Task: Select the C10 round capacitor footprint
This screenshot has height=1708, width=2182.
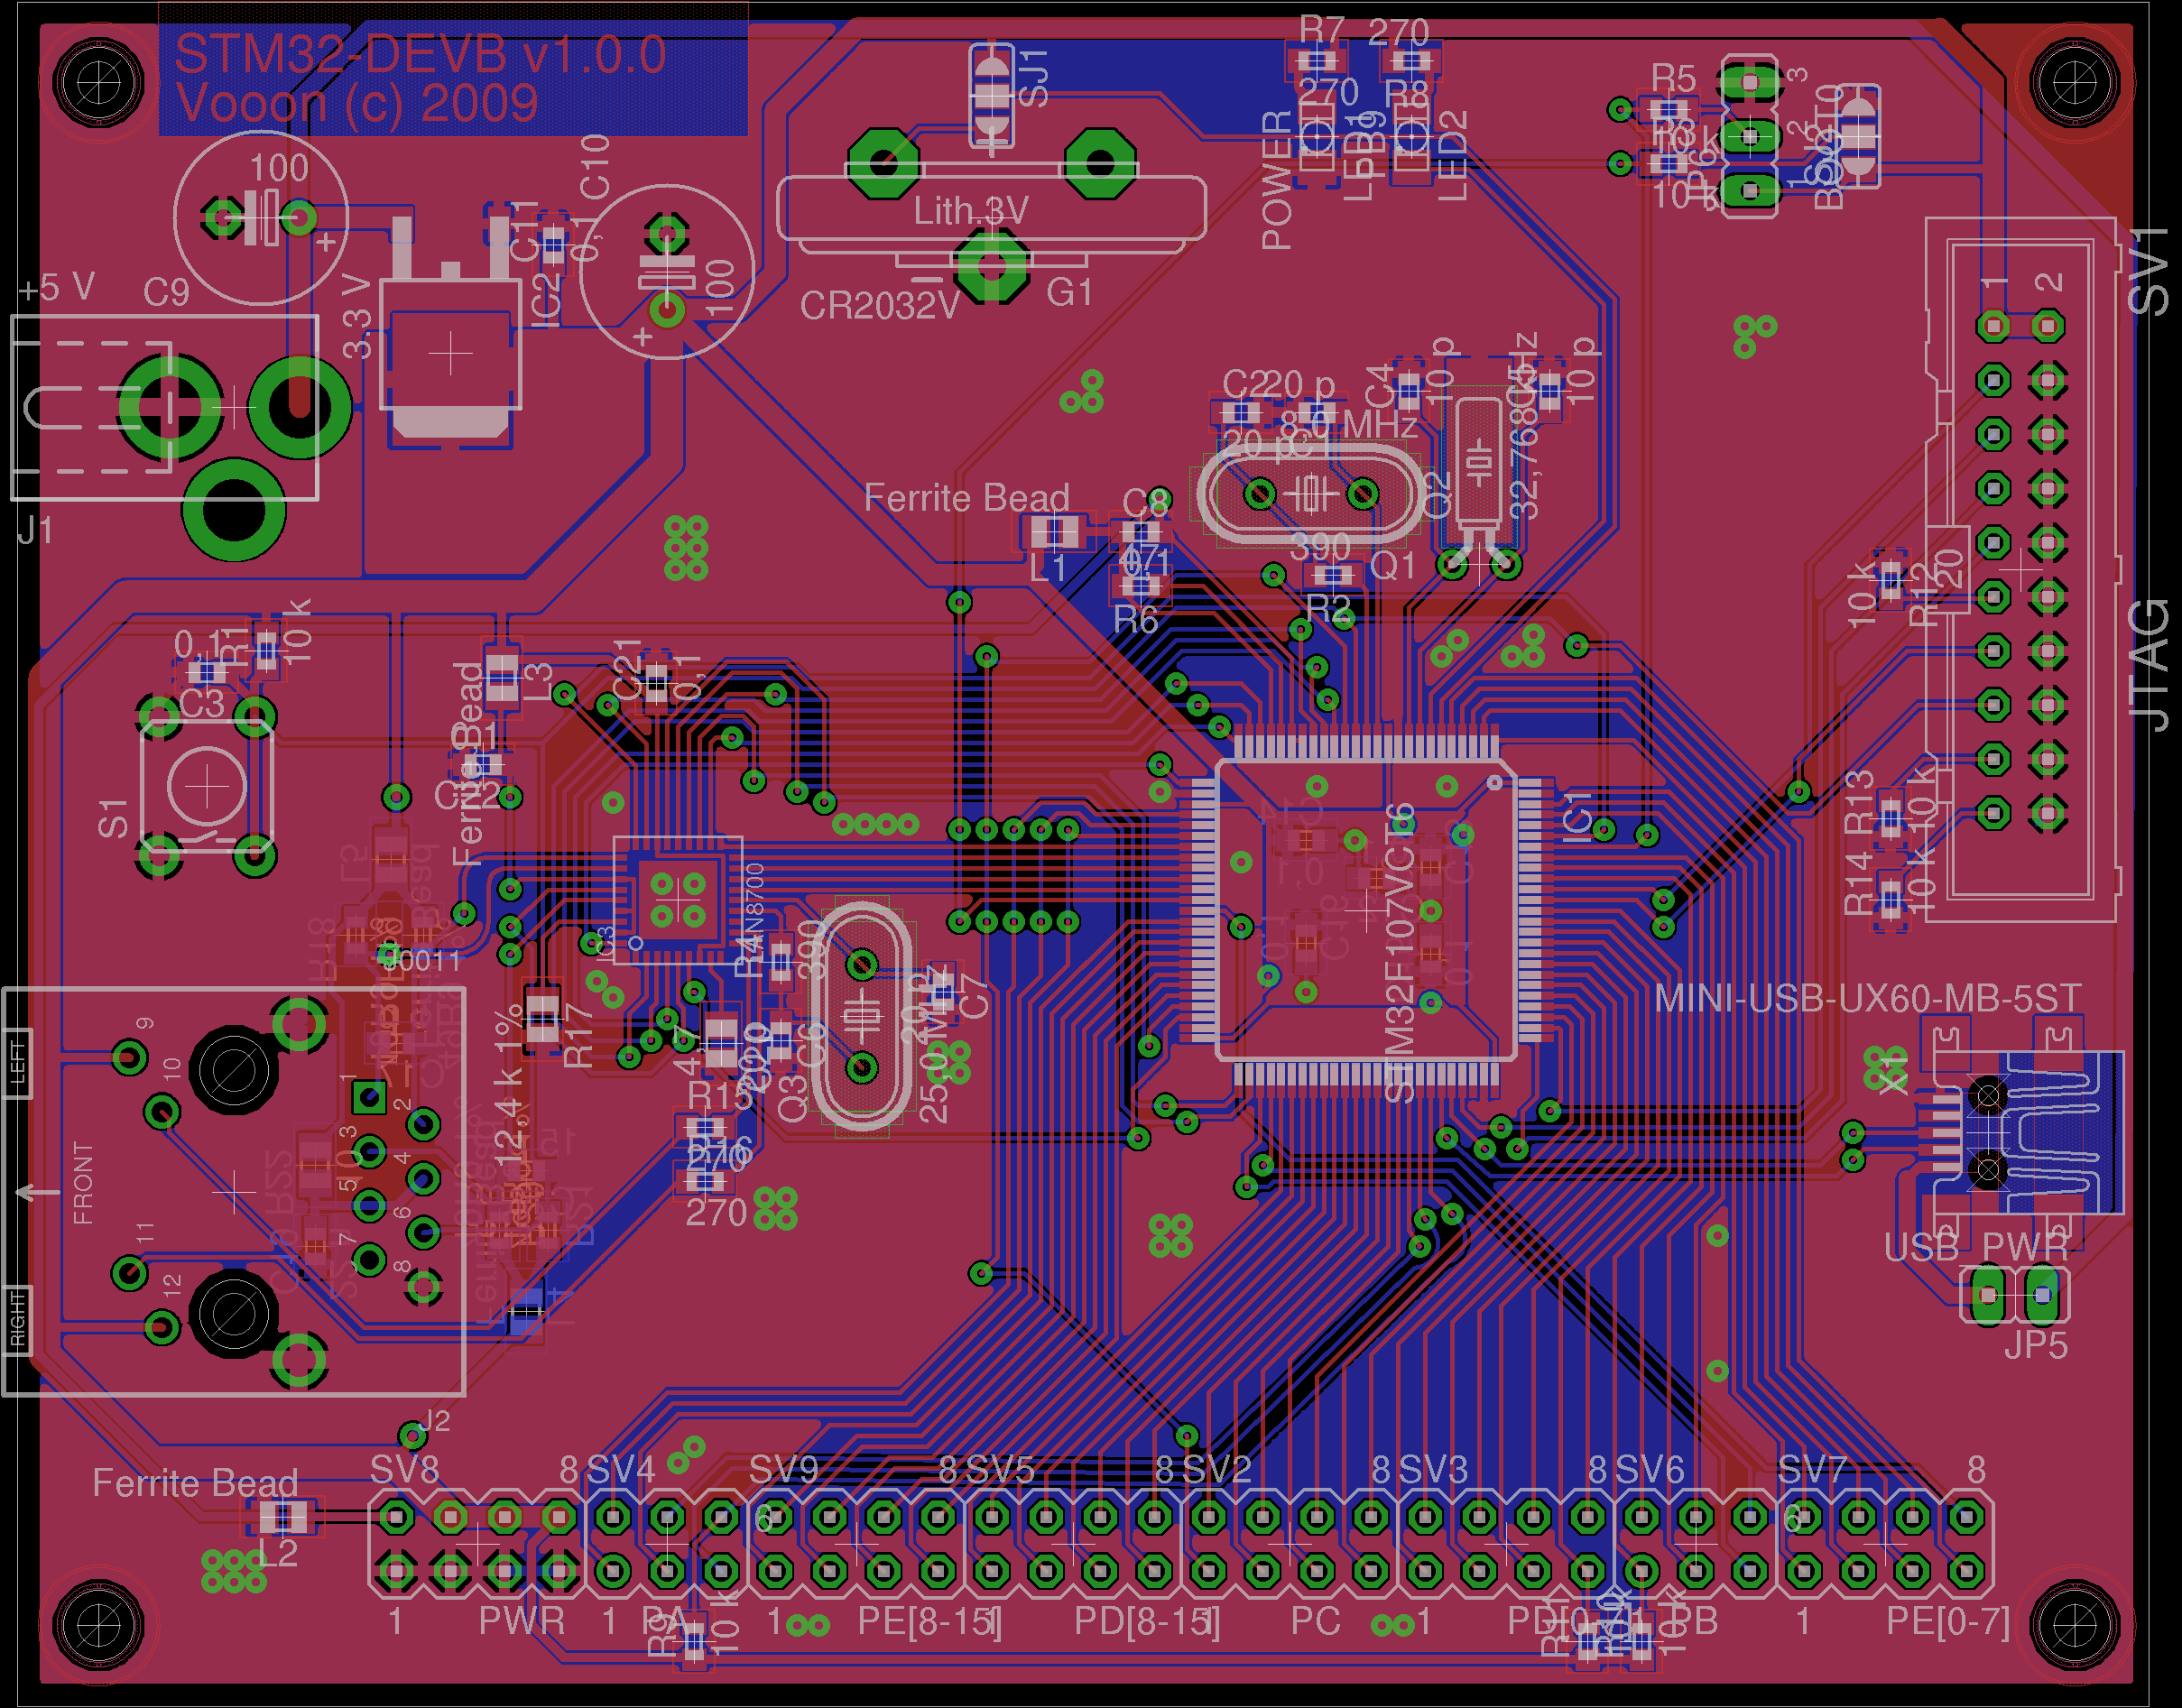Action: pyautogui.click(x=666, y=272)
